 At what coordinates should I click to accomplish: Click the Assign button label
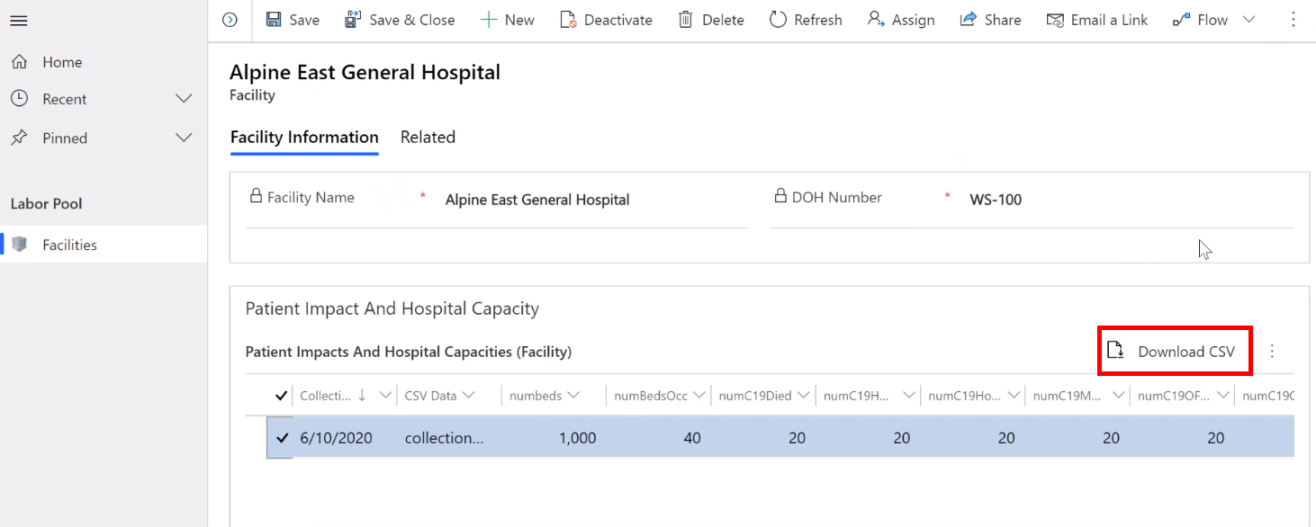pos(913,20)
